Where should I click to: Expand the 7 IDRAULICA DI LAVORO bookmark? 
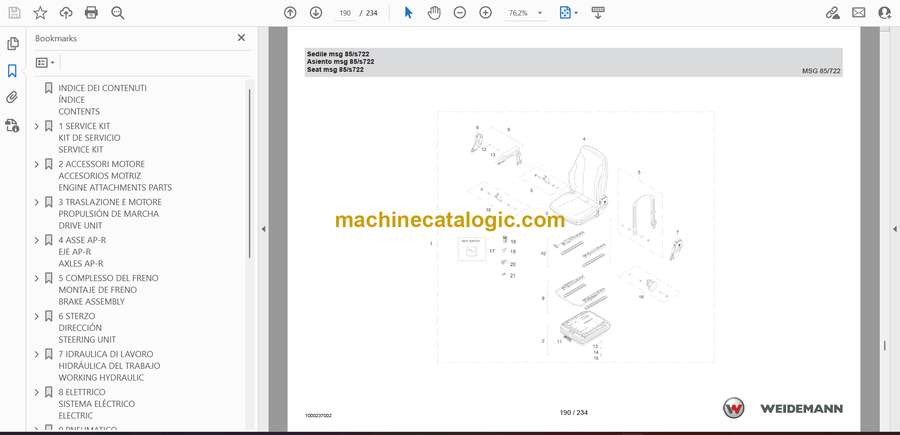37,354
